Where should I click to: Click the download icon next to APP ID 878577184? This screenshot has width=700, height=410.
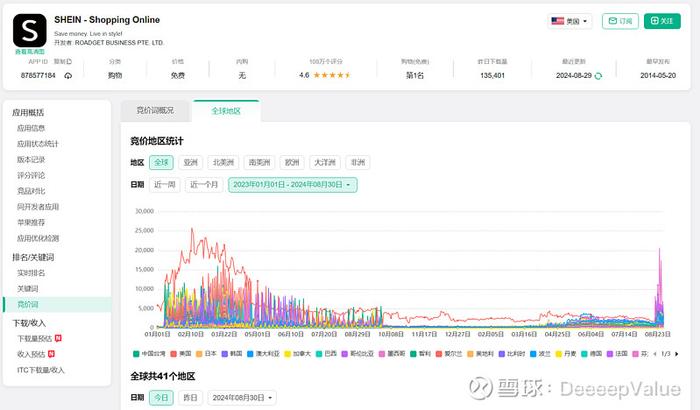(68, 76)
